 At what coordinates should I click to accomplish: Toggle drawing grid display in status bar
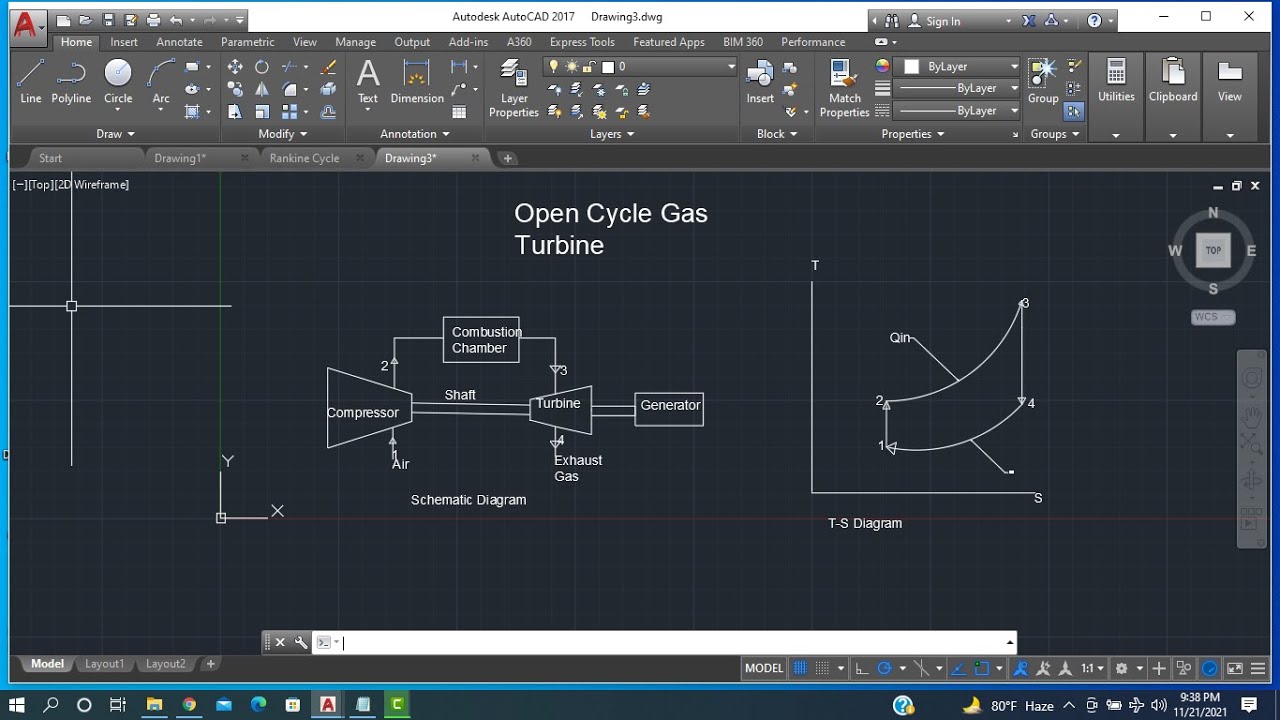tap(800, 668)
